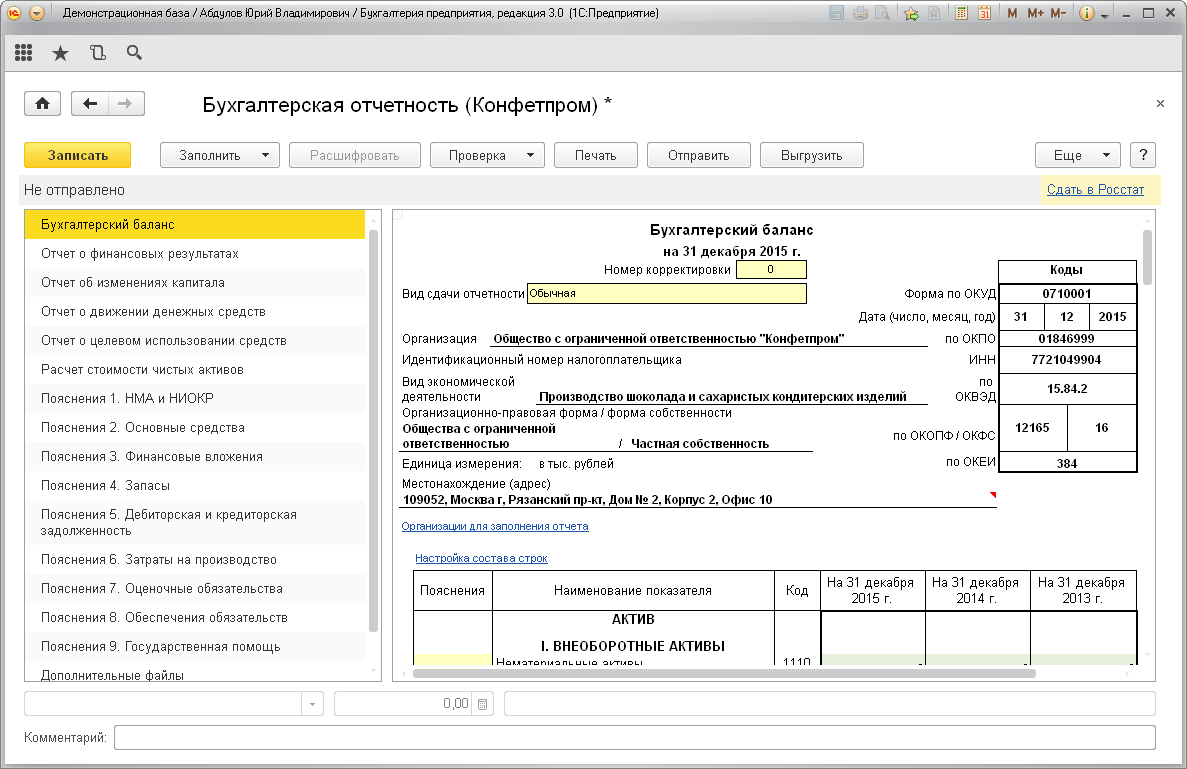1187x769 pixels.
Task: Click into the Комментарий text field
Action: 634,738
